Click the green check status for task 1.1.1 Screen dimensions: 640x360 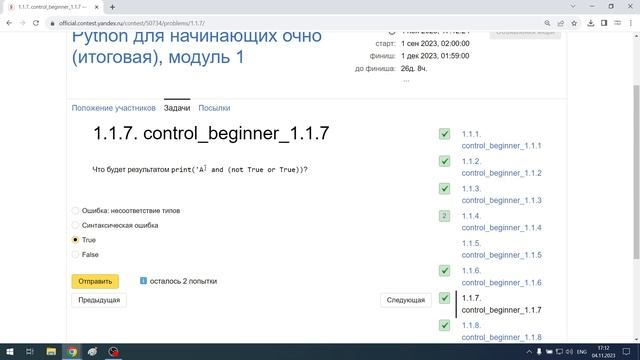pos(444,134)
